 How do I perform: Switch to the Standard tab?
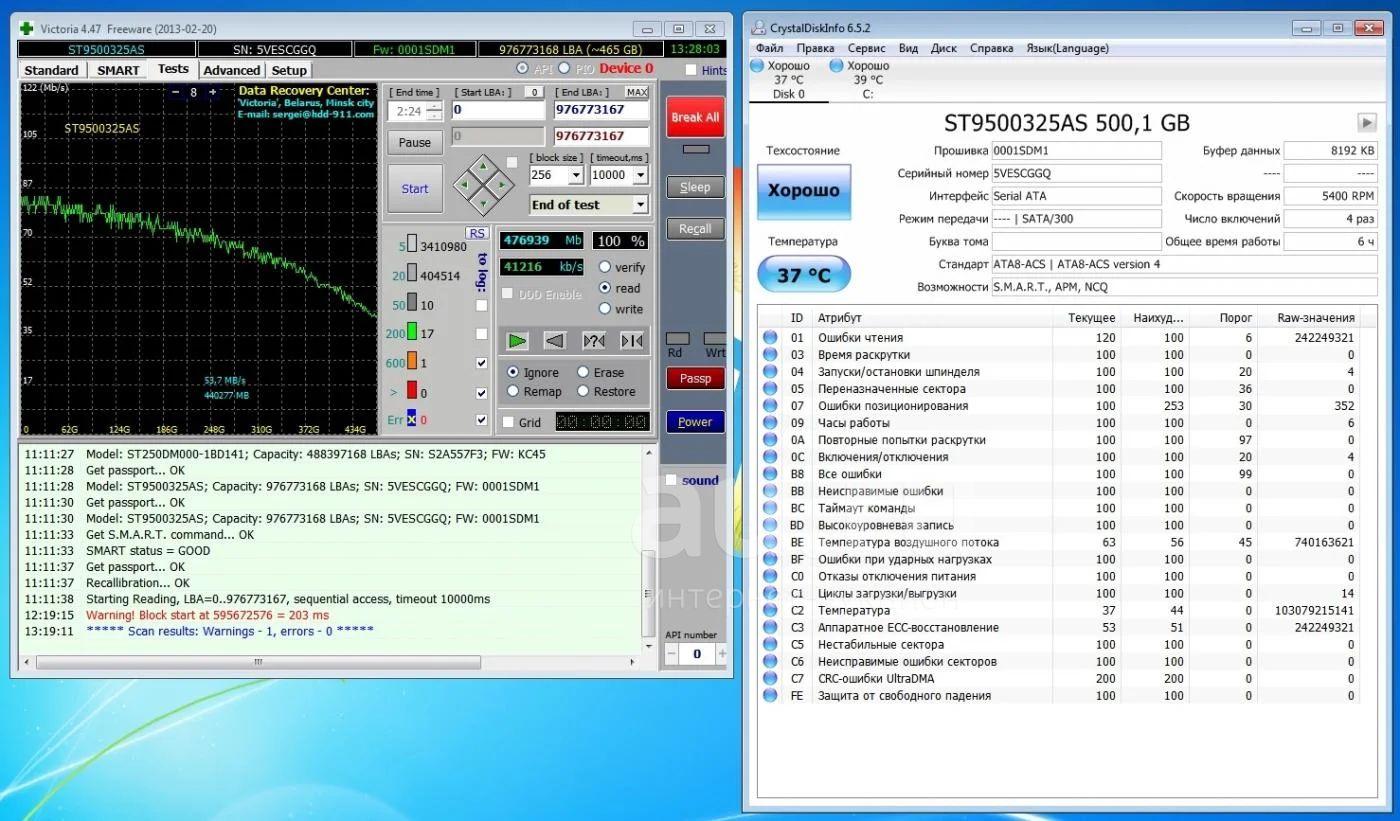tap(51, 70)
